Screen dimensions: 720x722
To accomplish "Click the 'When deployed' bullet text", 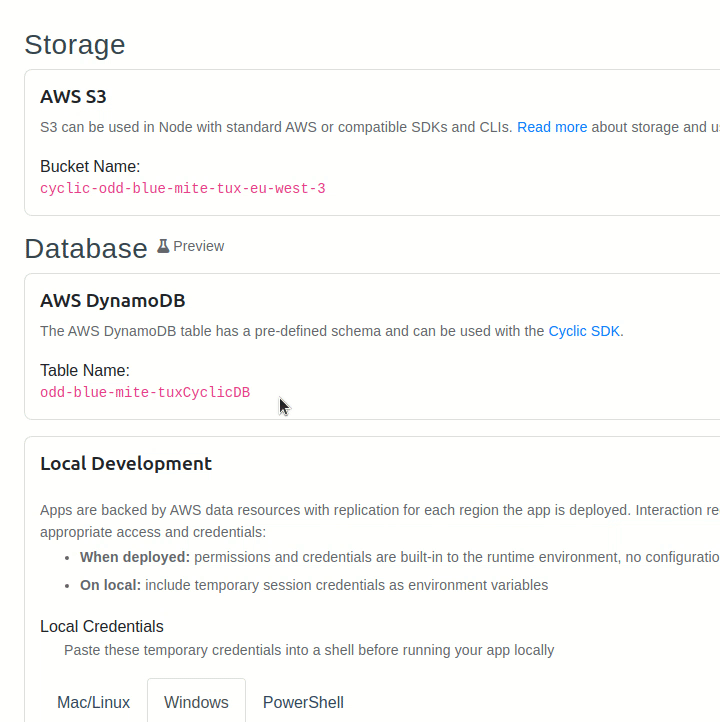I will pos(135,557).
